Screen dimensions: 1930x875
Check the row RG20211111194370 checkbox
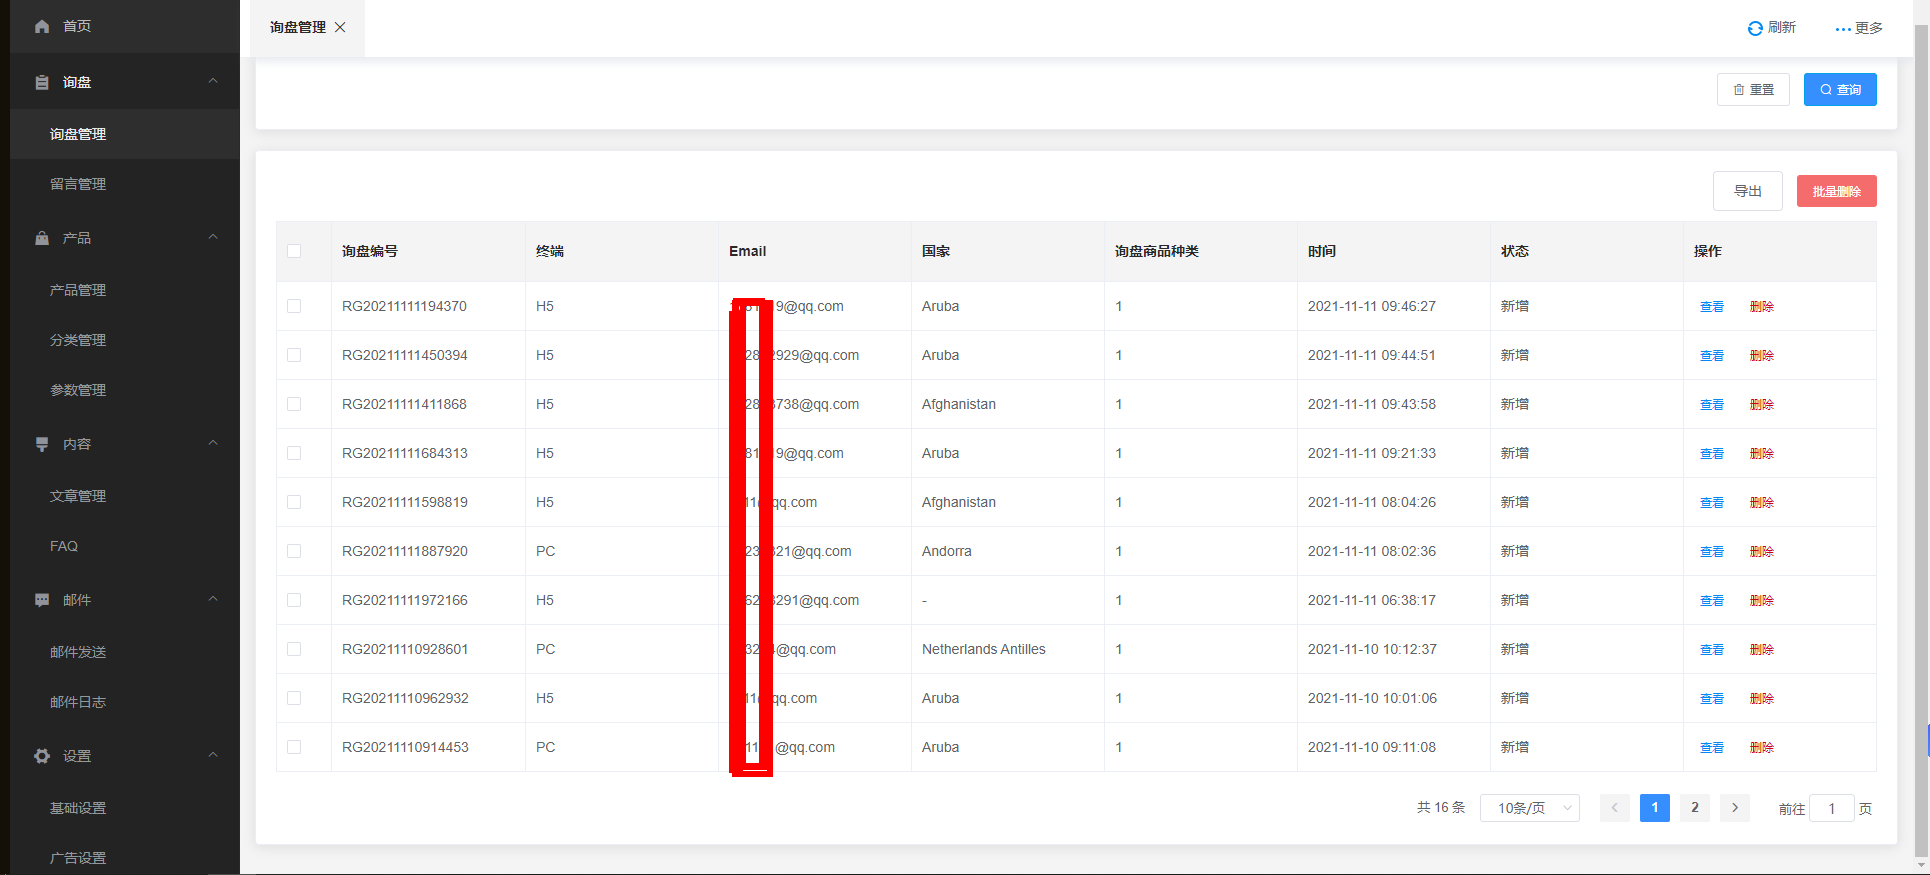[294, 306]
